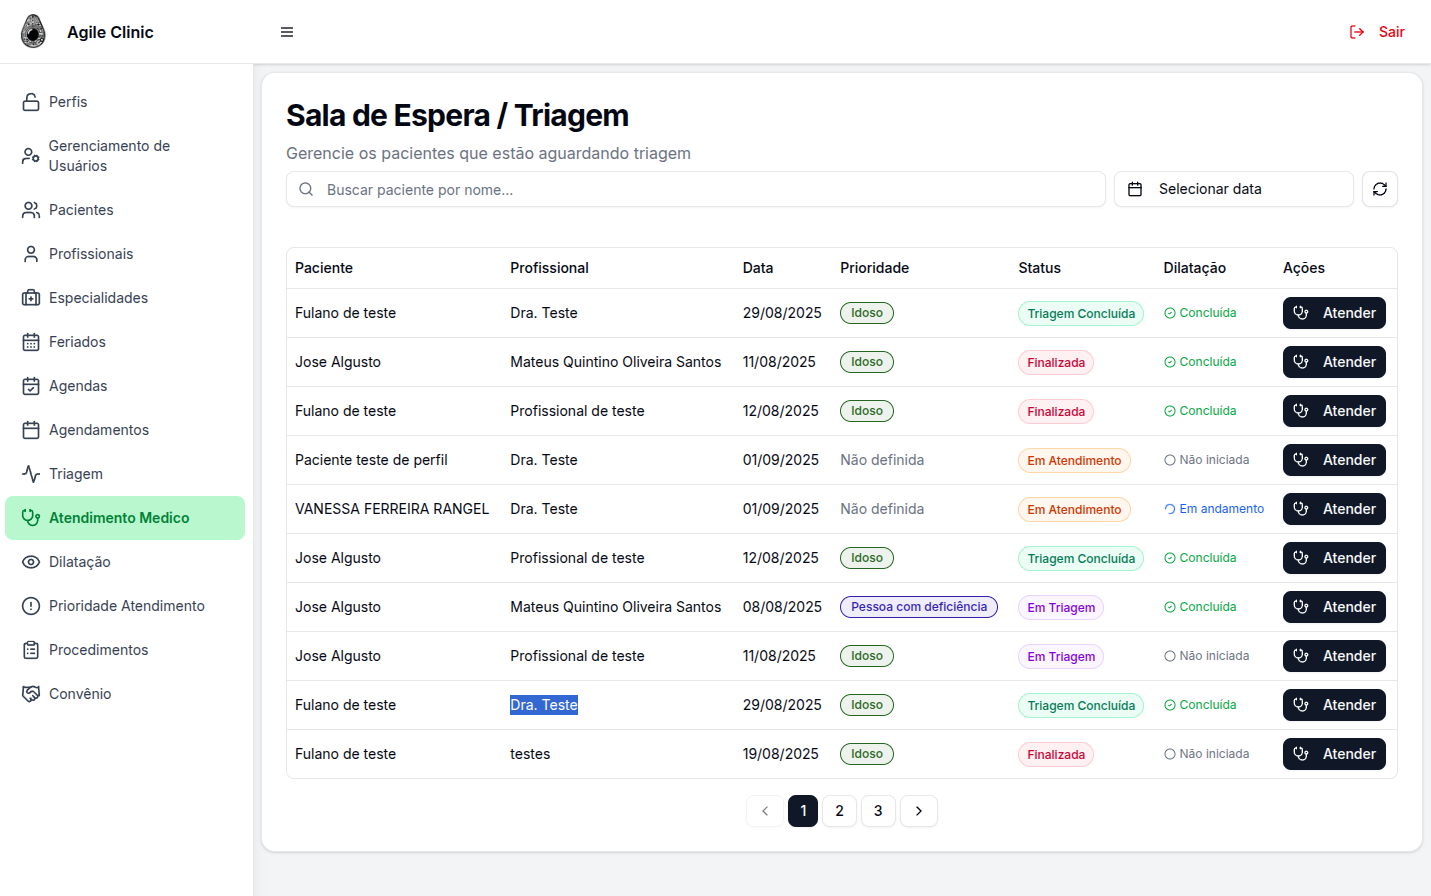Click the Agile Clinic avocado logo
The height and width of the screenshot is (896, 1431).
pyautogui.click(x=34, y=32)
